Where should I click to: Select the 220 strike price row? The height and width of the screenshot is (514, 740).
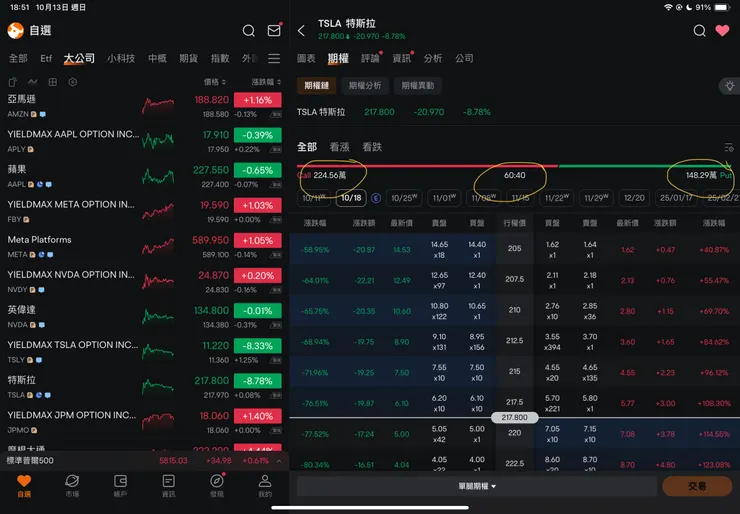[x=514, y=433]
